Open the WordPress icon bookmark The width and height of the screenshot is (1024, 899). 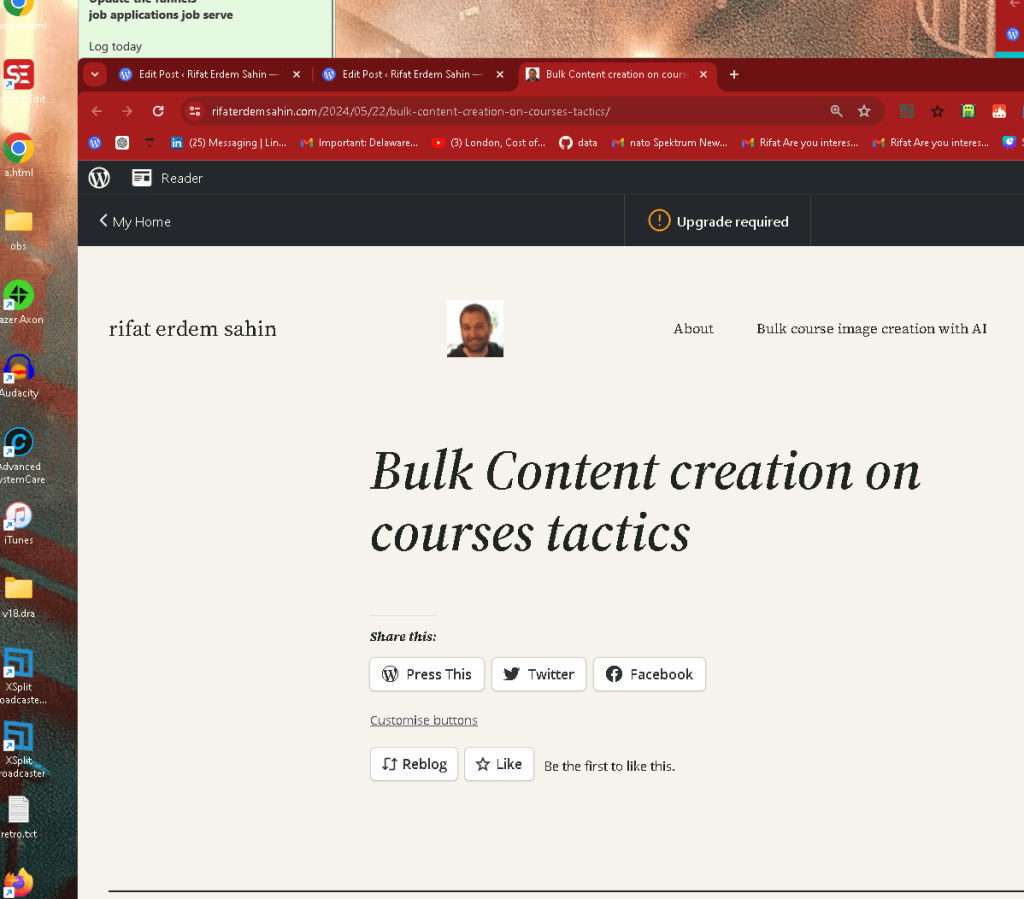tap(95, 142)
